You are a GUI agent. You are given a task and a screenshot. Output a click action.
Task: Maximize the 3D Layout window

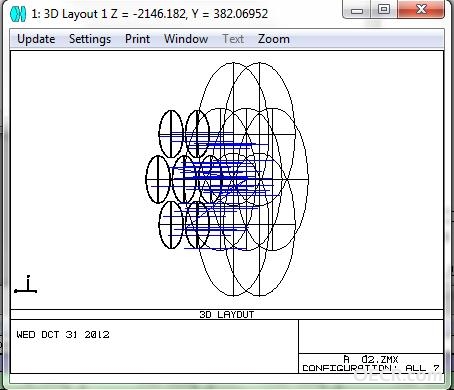click(384, 9)
